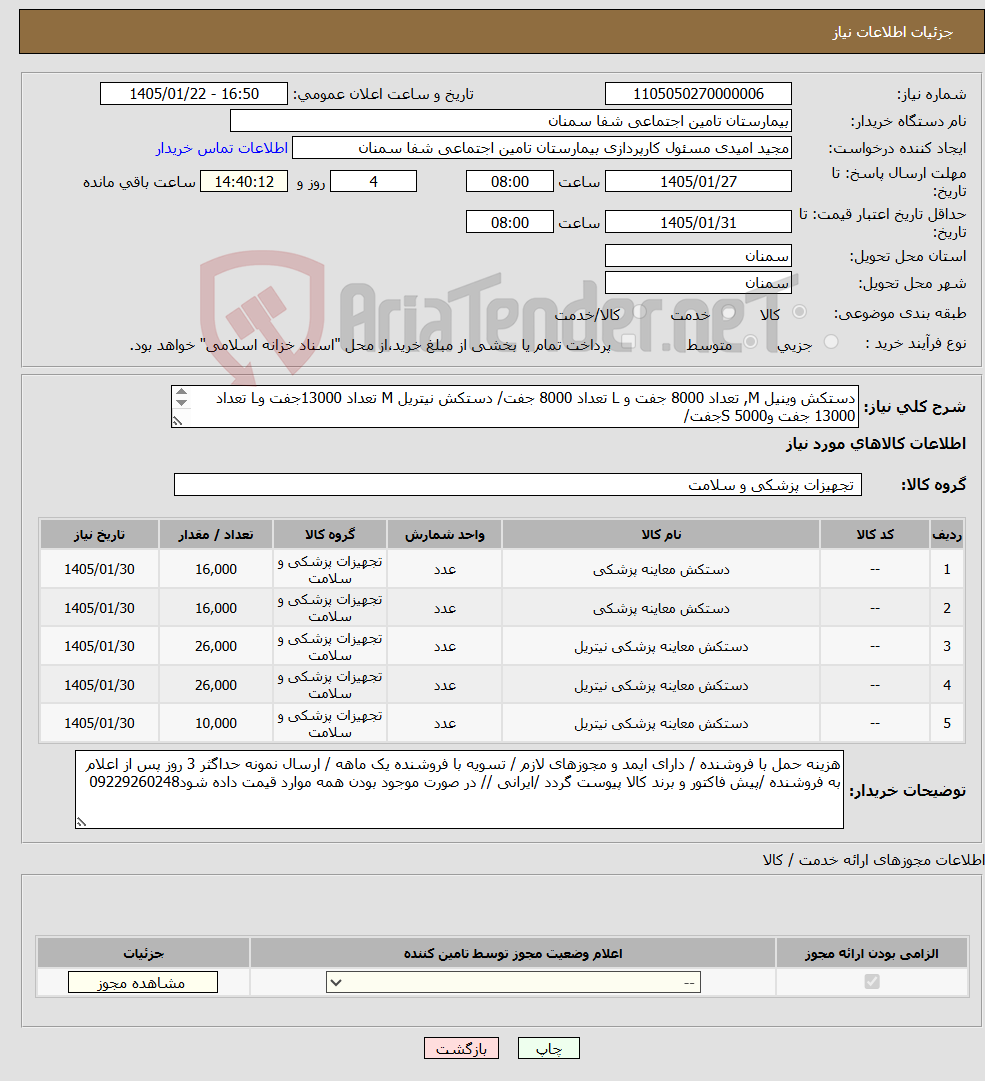The height and width of the screenshot is (1081, 985).
Task: Click the تاریخ نیاز column header
Action: pyautogui.click(x=99, y=534)
